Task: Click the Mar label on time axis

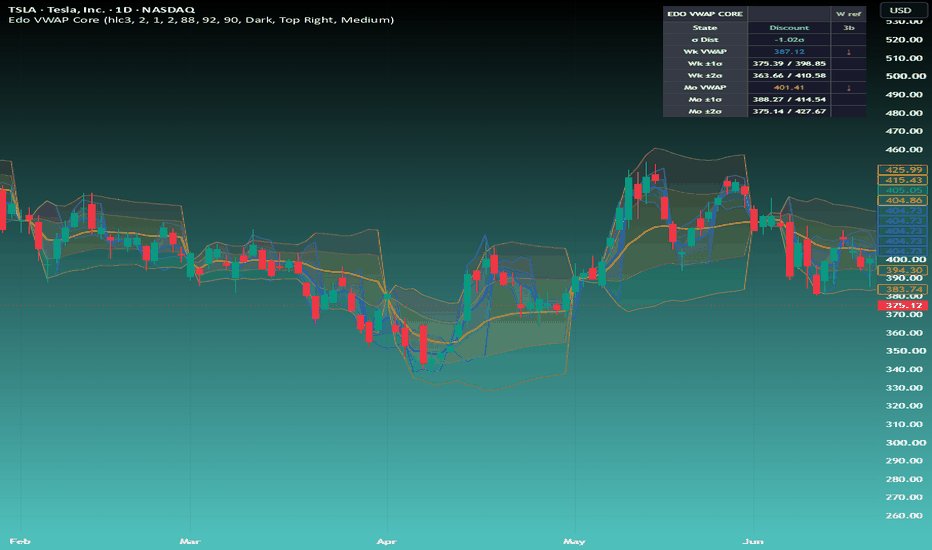Action: point(190,541)
